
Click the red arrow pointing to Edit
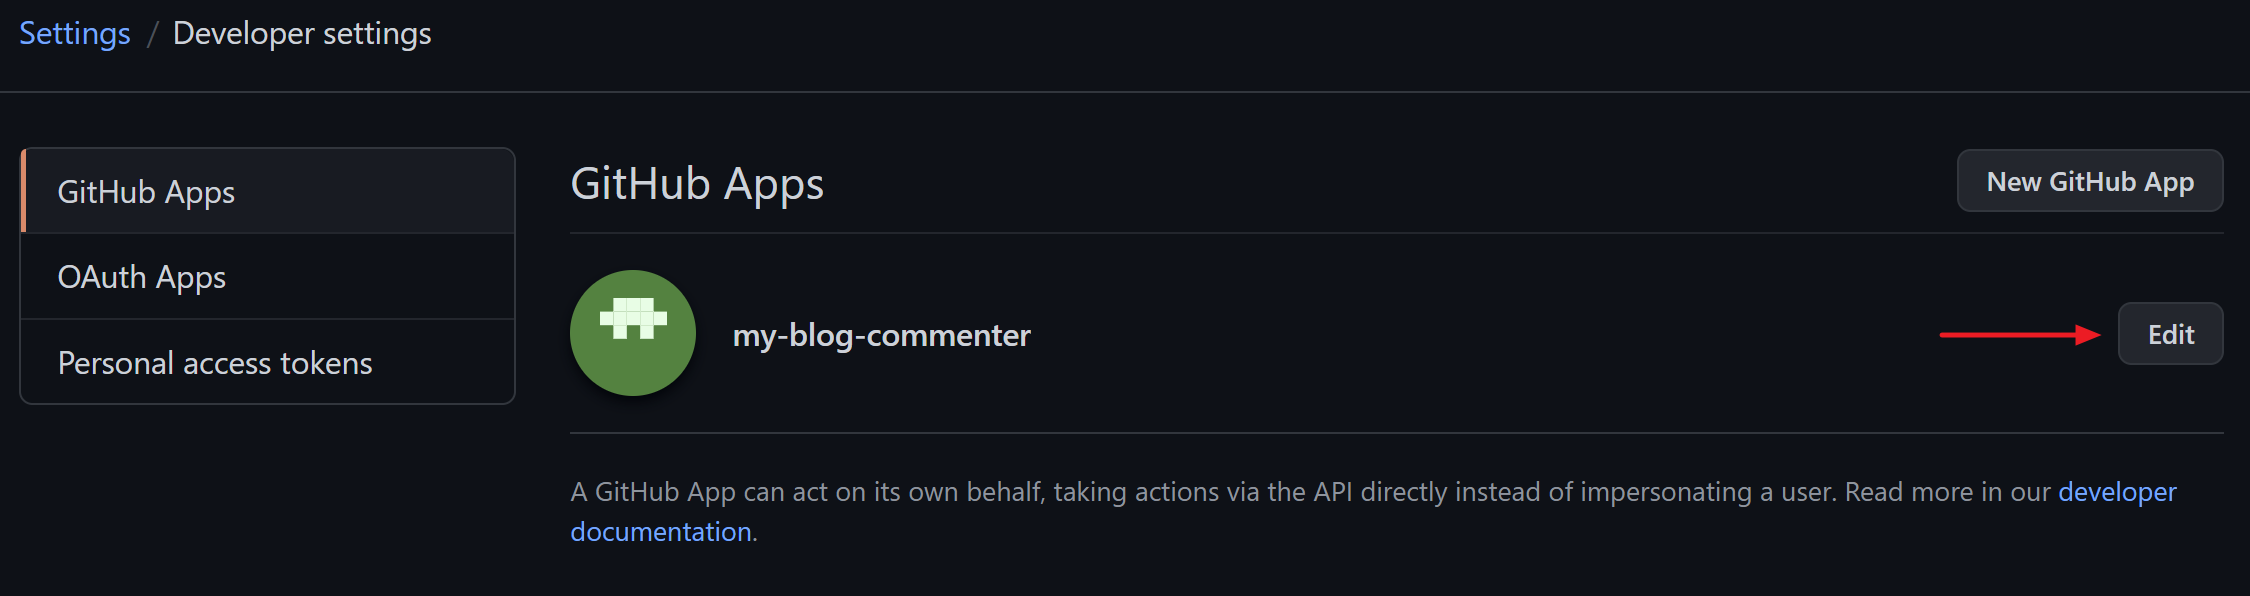(x=2019, y=335)
